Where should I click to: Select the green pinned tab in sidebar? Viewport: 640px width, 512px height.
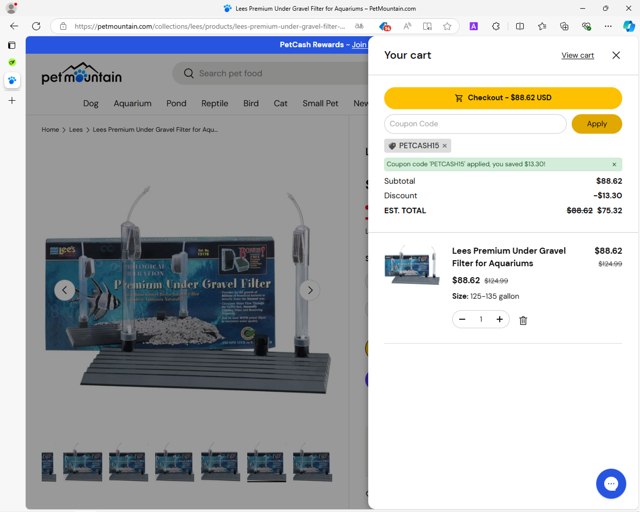point(12,62)
